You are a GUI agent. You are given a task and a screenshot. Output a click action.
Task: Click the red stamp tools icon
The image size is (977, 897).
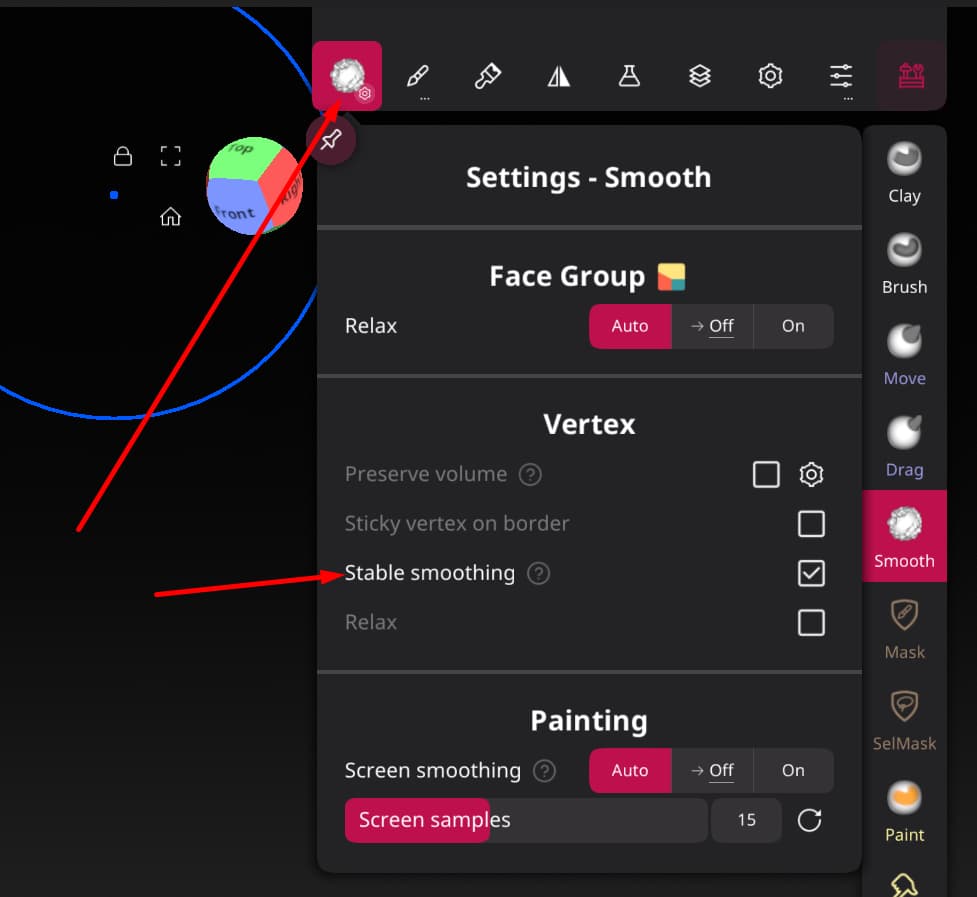911,76
